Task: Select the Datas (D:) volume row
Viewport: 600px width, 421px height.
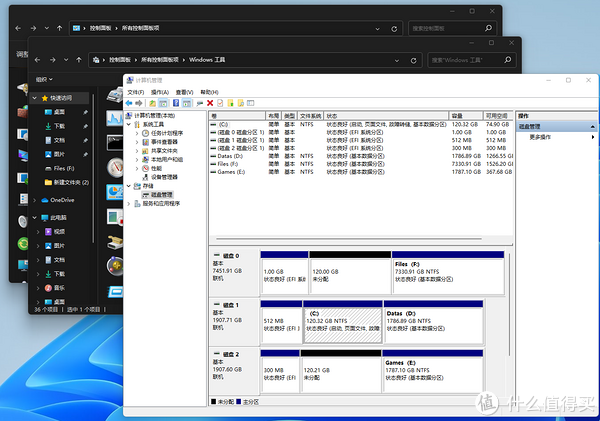Action: (x=361, y=156)
